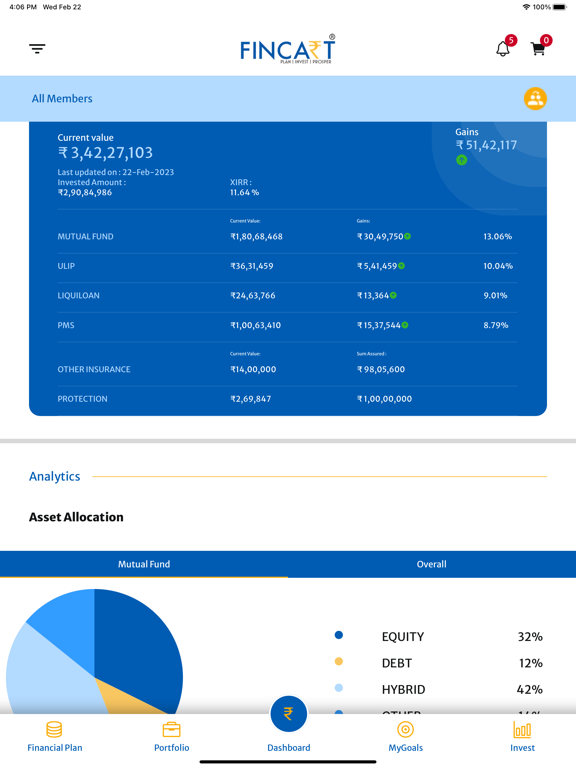
Task: Tap XIRR value 11.64 %
Action: [x=244, y=192]
